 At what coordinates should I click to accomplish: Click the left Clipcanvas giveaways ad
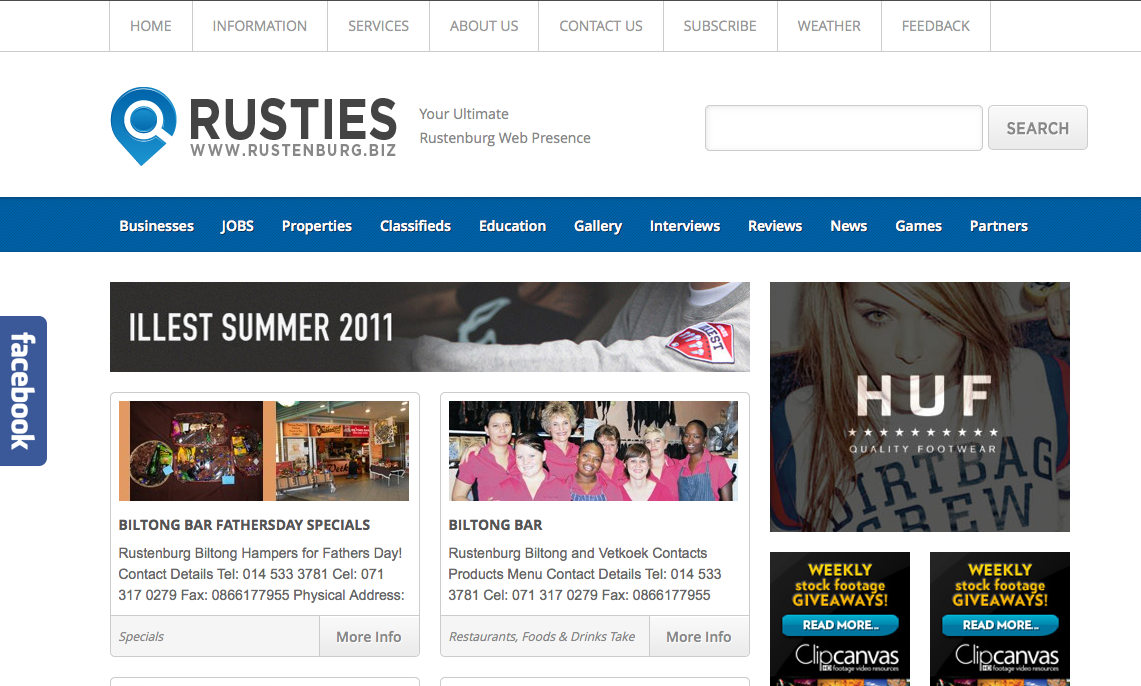click(x=839, y=618)
